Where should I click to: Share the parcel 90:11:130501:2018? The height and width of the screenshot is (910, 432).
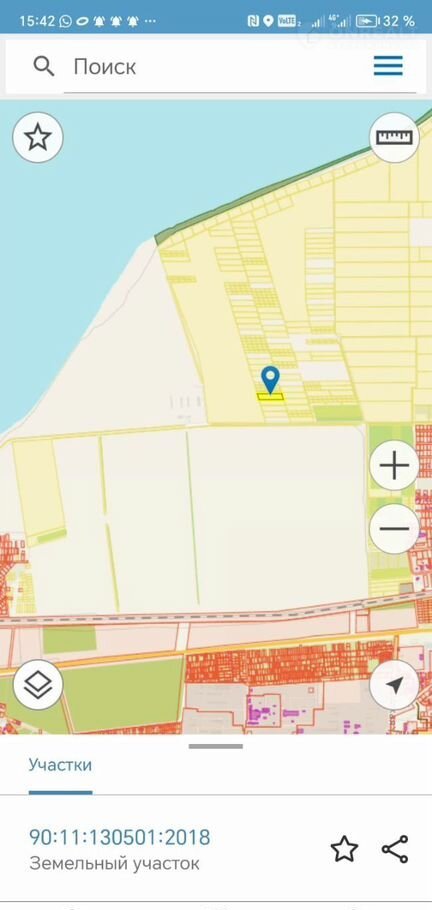coord(395,849)
